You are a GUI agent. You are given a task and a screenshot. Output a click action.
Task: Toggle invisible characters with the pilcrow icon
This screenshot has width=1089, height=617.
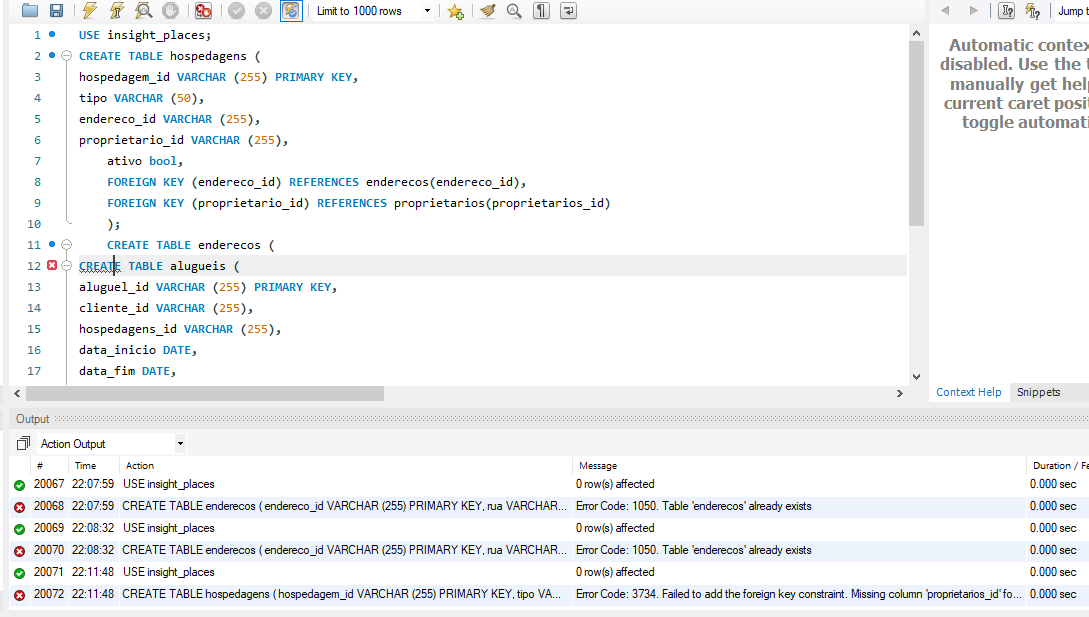(541, 11)
